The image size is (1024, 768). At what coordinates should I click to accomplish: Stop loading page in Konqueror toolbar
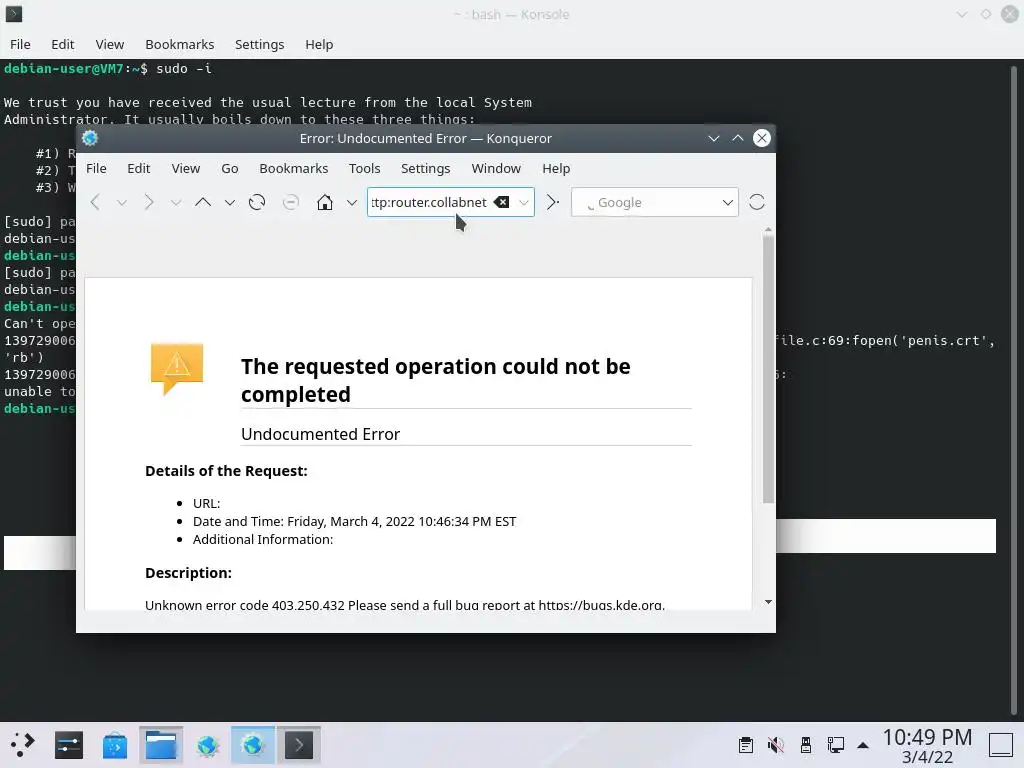click(x=291, y=202)
